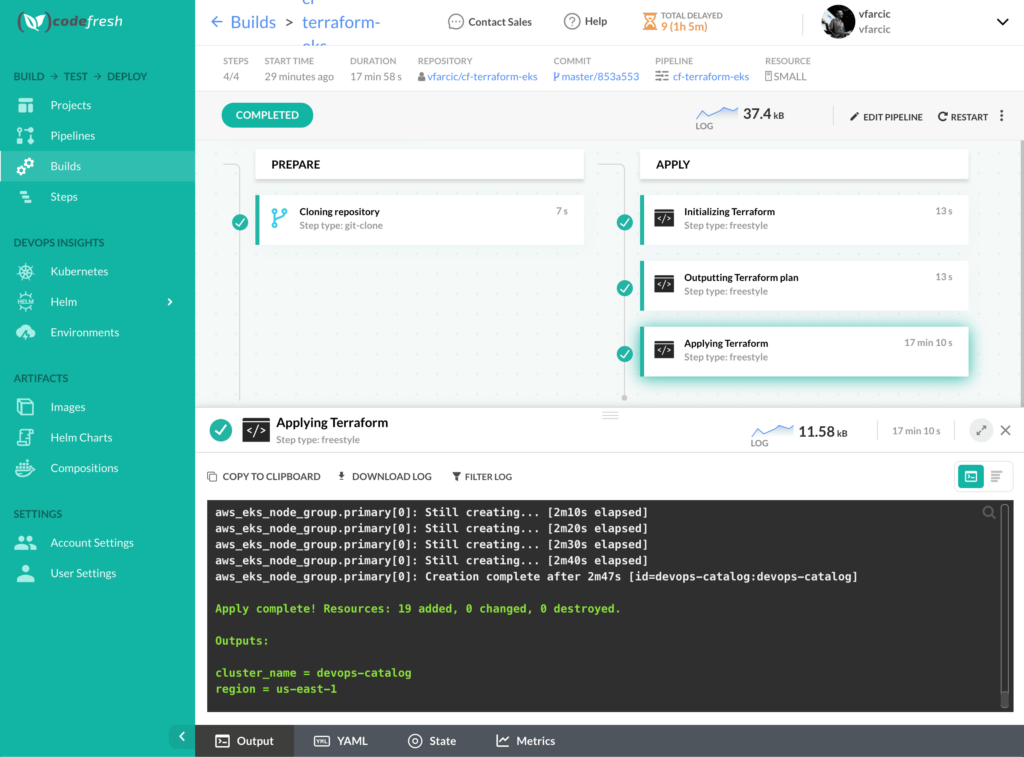Click the Codefresh logo
This screenshot has height=757, width=1024.
pyautogui.click(x=70, y=22)
